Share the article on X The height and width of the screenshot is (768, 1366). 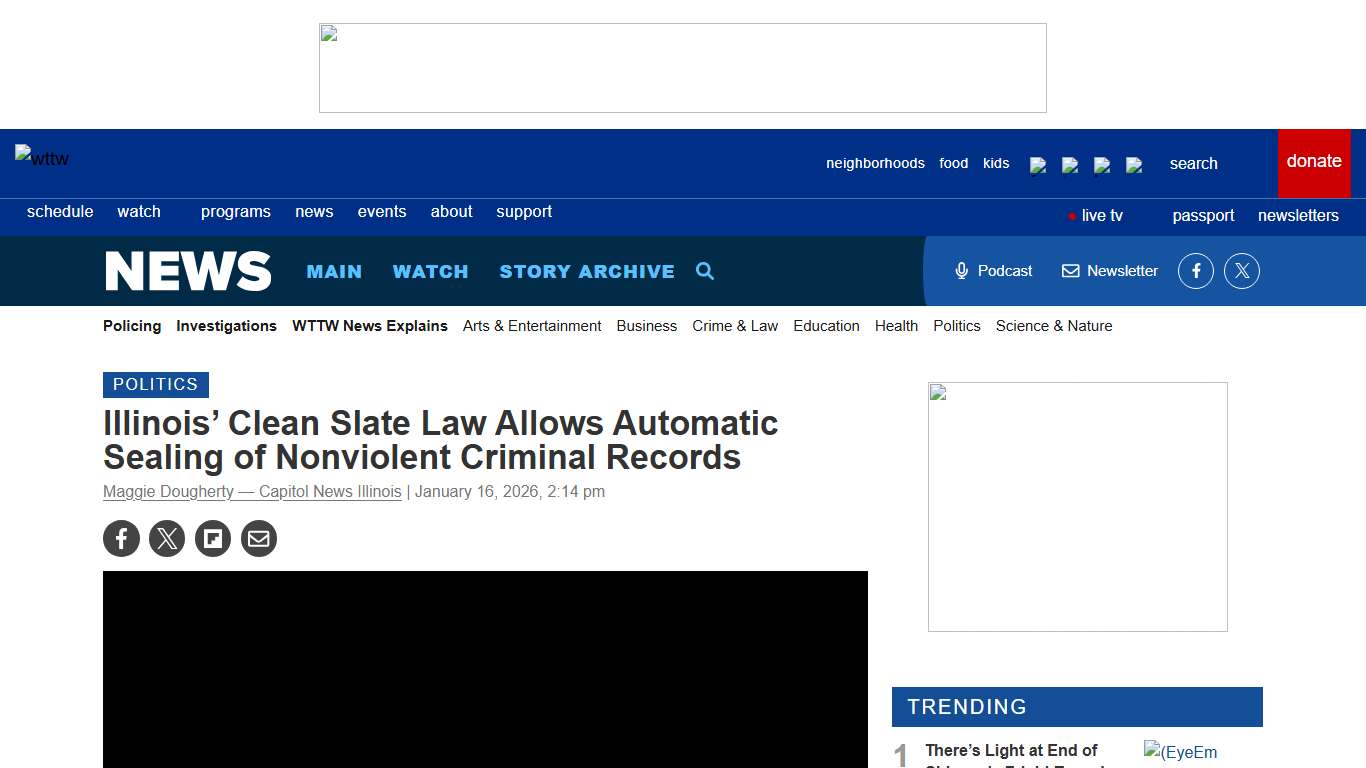167,538
